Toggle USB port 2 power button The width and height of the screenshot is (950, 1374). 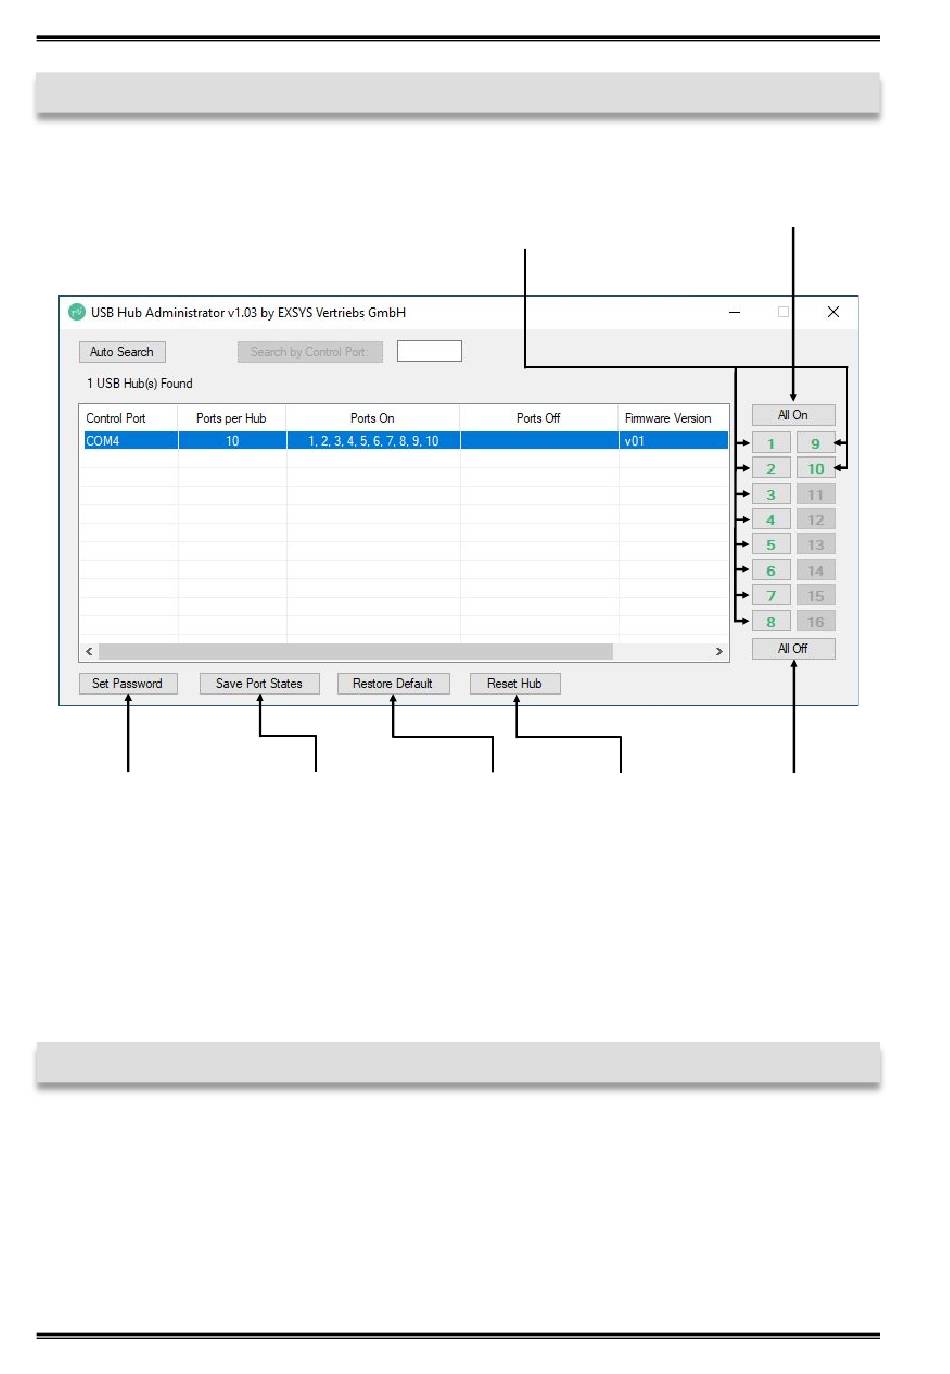coord(771,468)
